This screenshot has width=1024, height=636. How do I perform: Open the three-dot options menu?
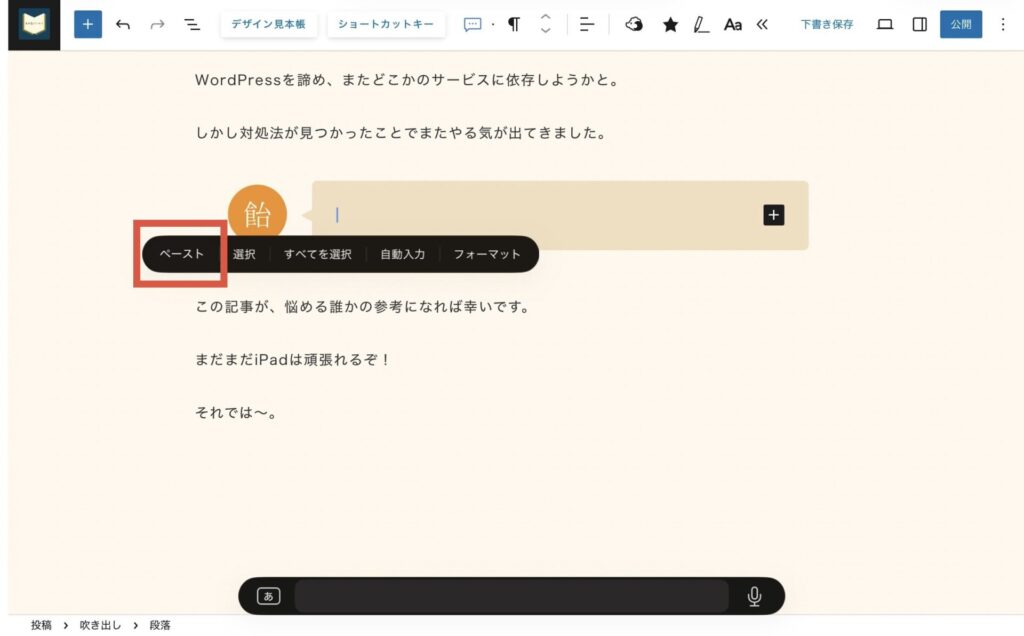1003,24
